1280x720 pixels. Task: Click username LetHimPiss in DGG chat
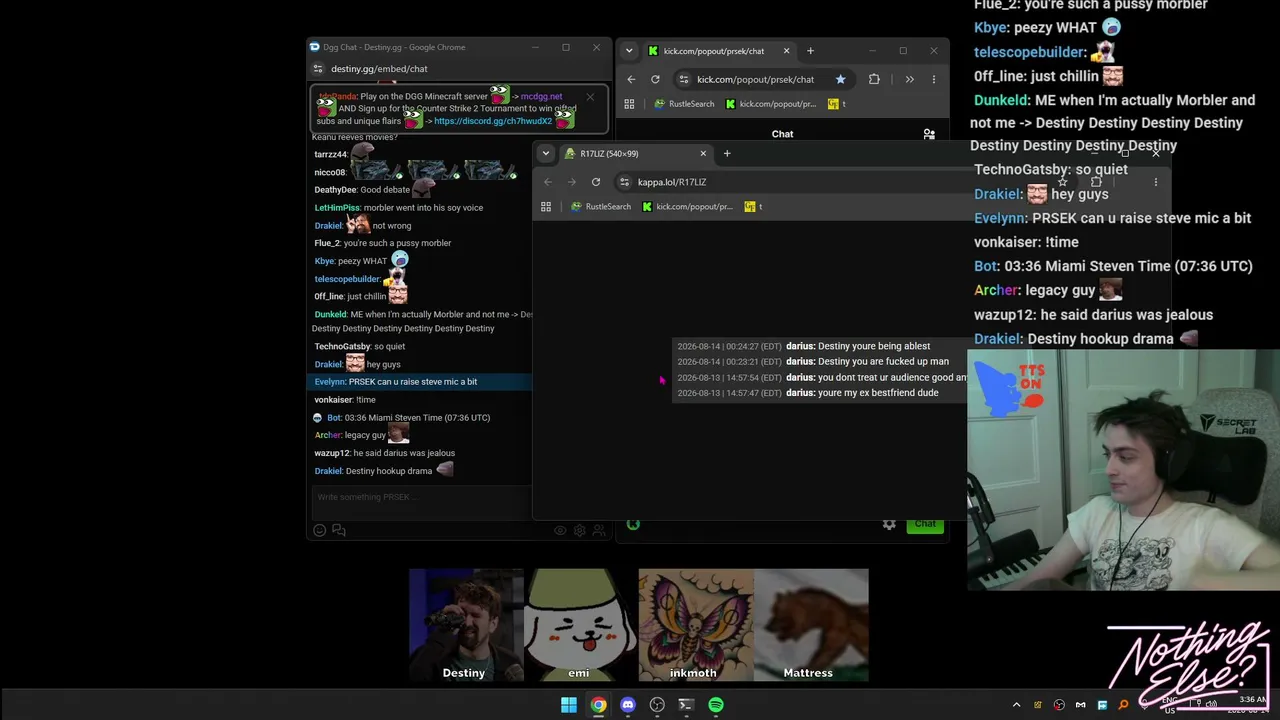pos(337,208)
